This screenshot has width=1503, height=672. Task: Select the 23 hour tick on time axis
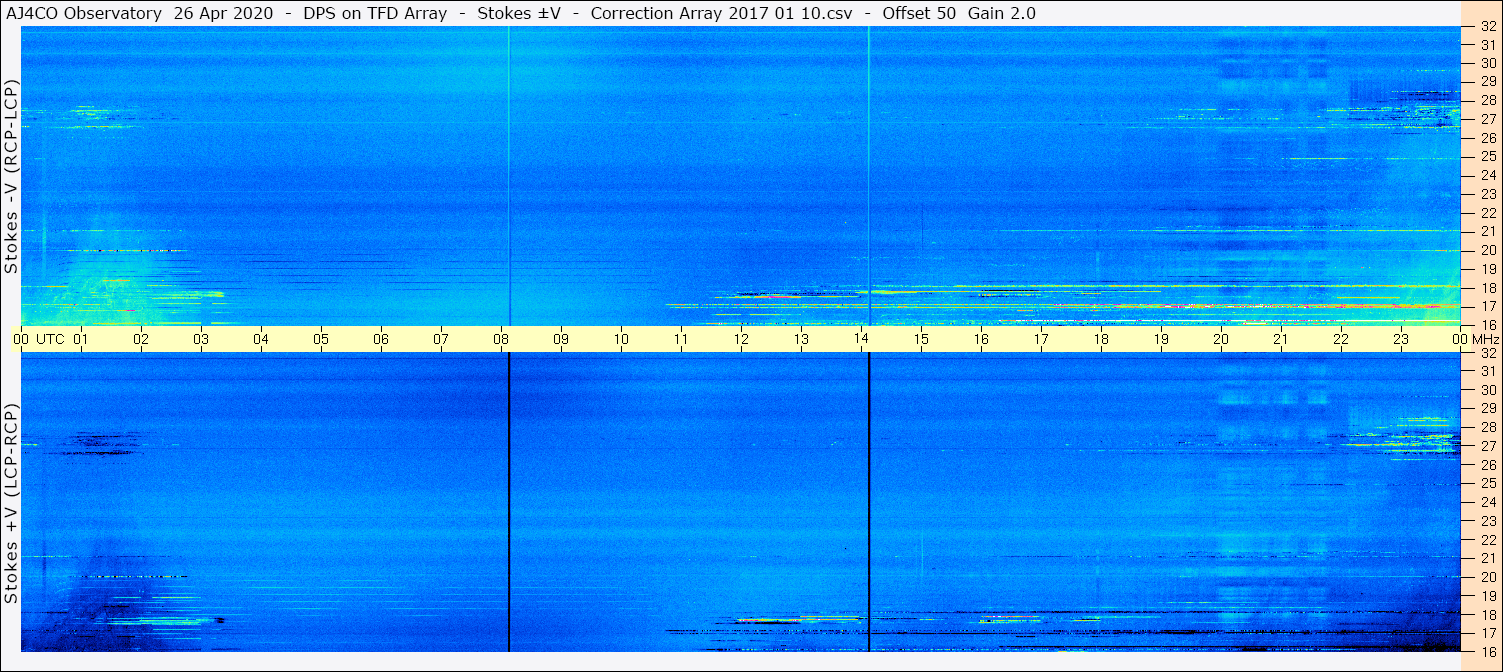(x=1401, y=339)
